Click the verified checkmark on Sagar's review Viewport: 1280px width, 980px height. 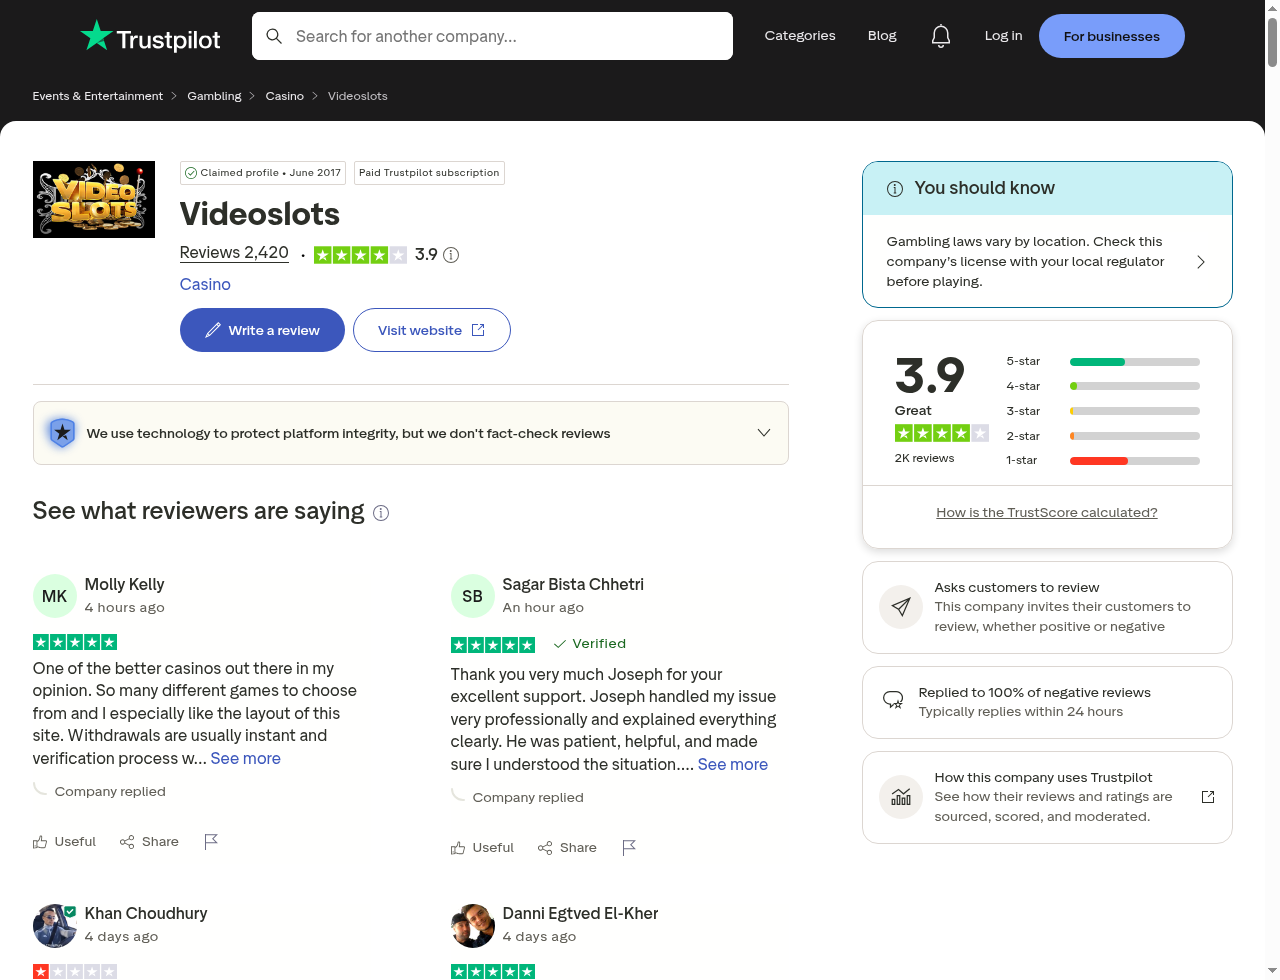point(560,644)
